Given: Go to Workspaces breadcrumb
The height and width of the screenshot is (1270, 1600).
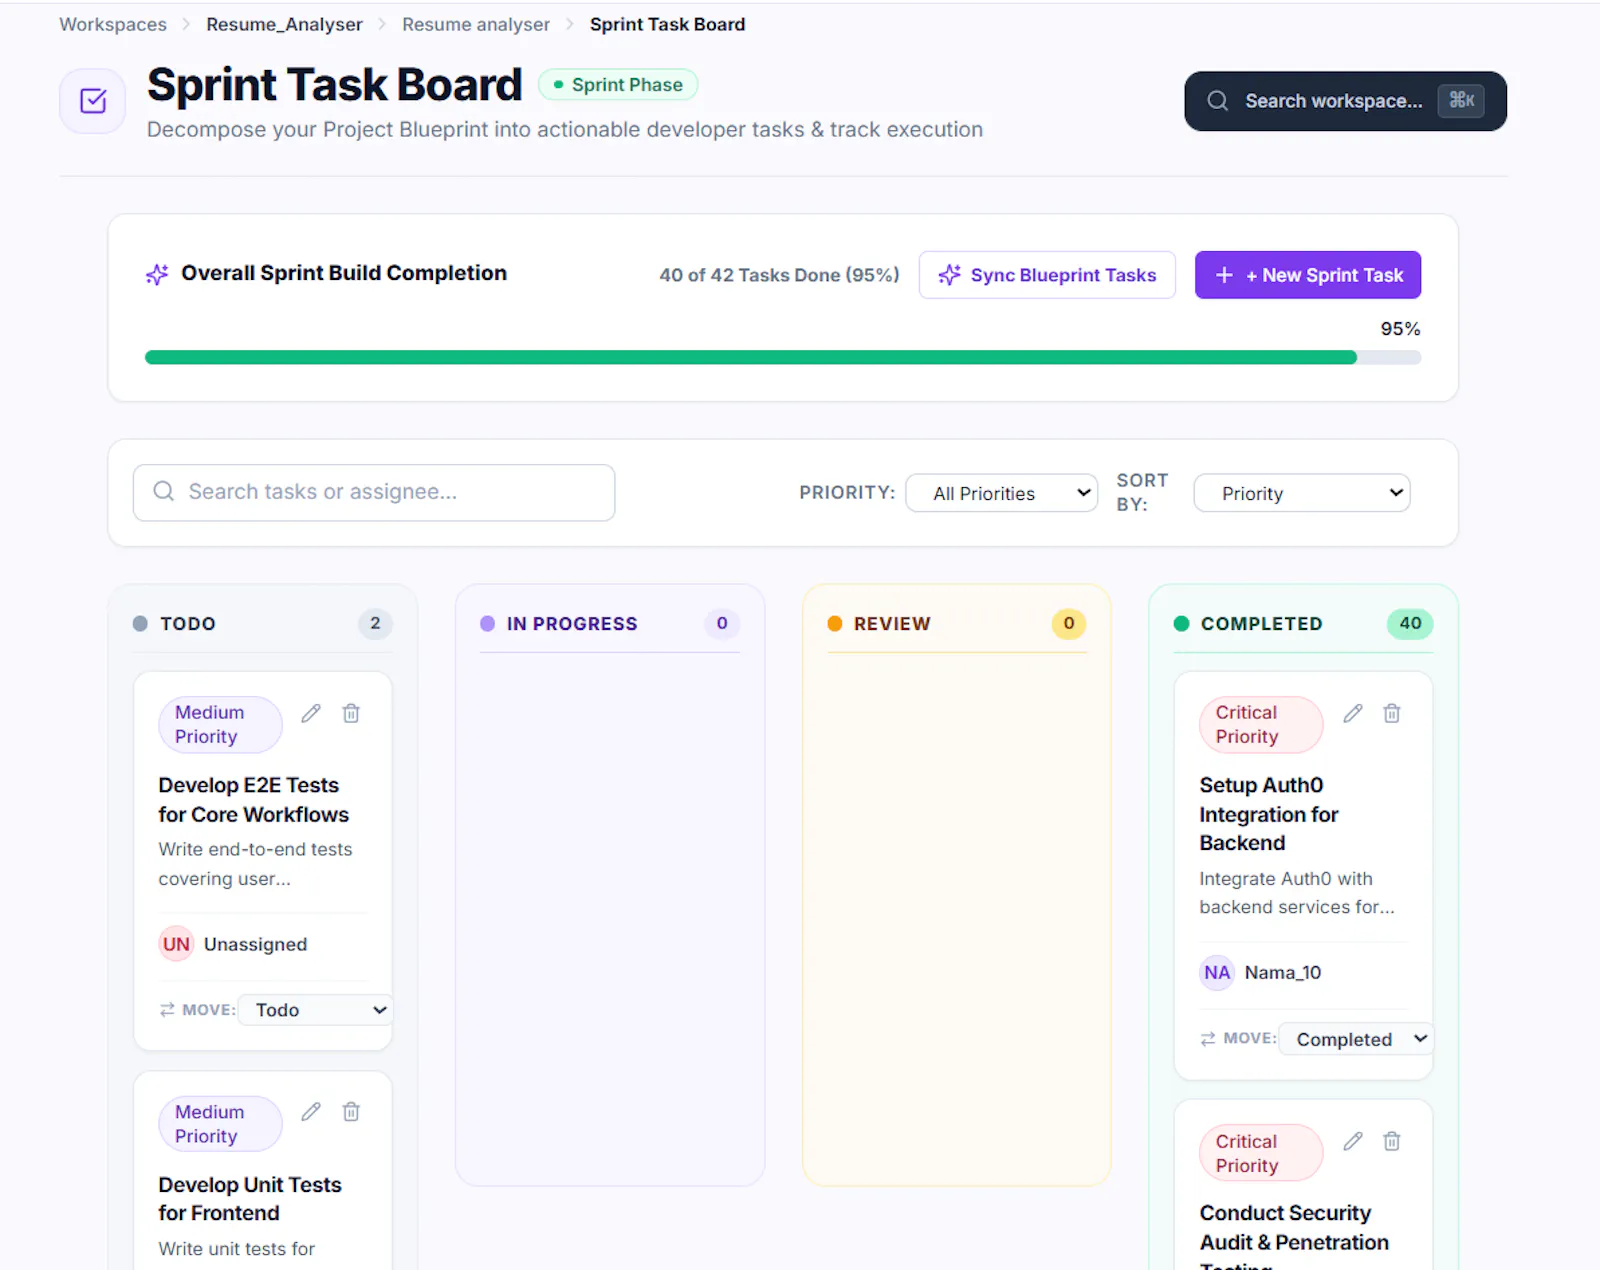Looking at the screenshot, I should pyautogui.click(x=113, y=24).
